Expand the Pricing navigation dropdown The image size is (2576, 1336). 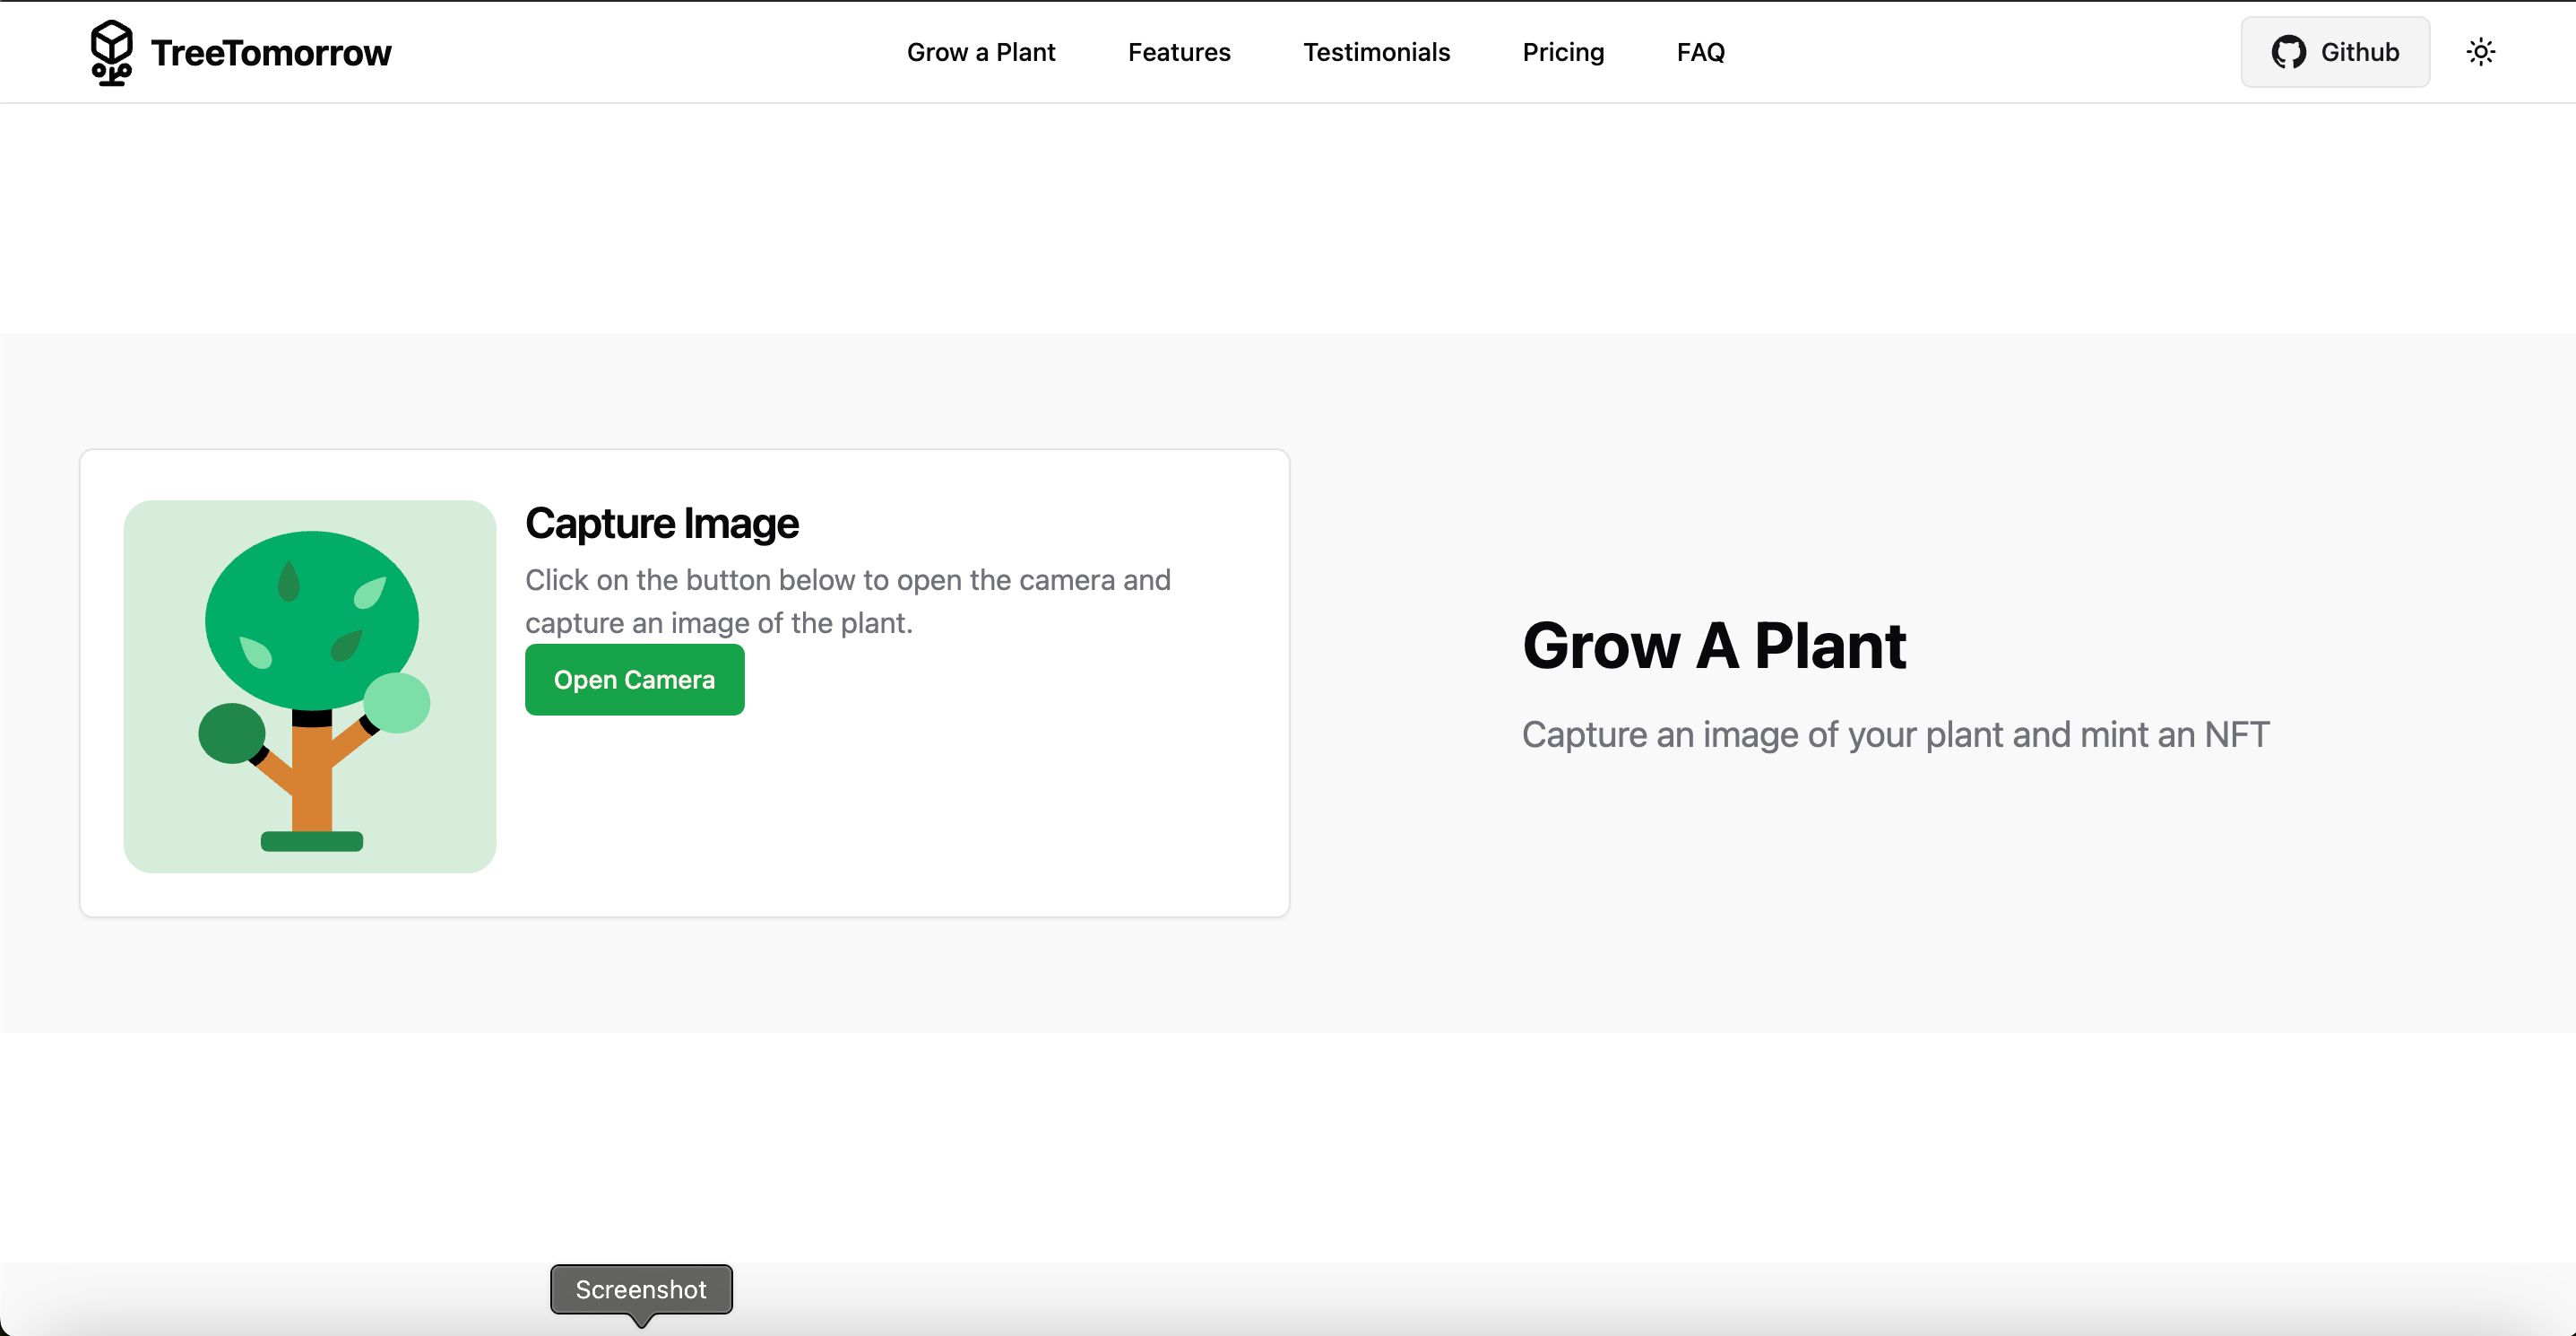pos(1563,51)
